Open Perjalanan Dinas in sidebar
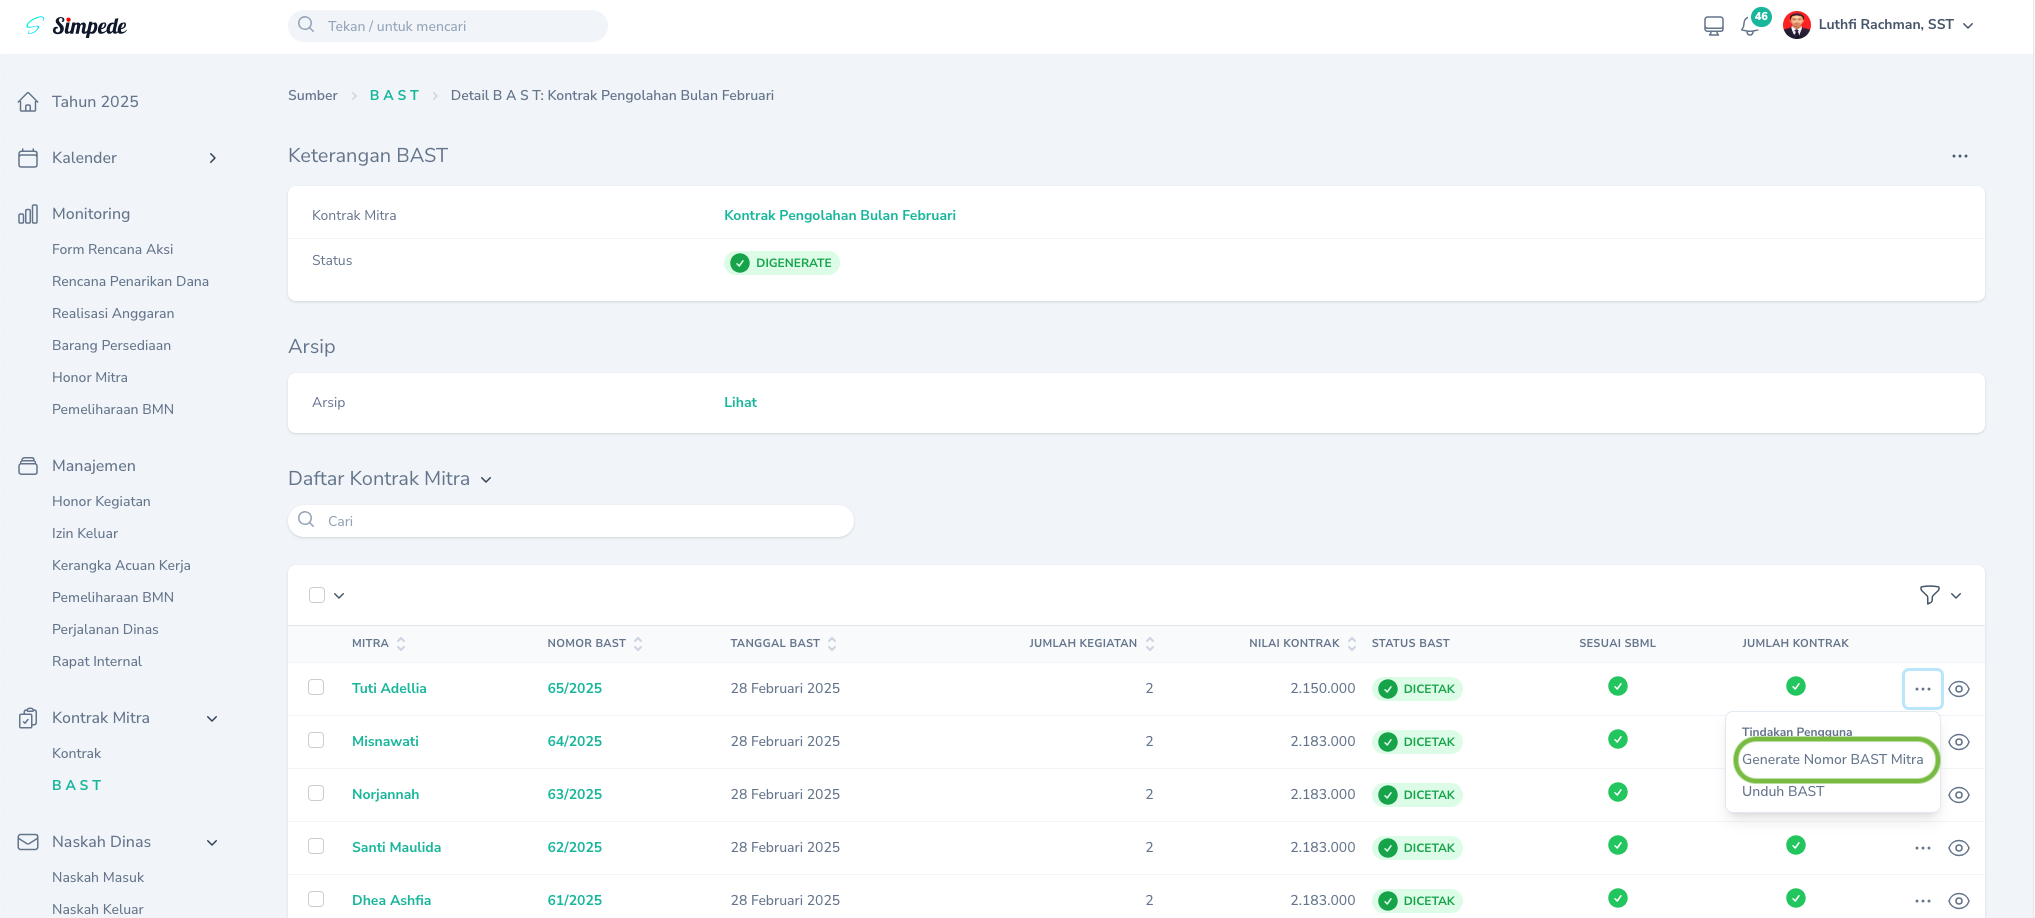Viewport: 2035px width, 918px height. point(105,630)
